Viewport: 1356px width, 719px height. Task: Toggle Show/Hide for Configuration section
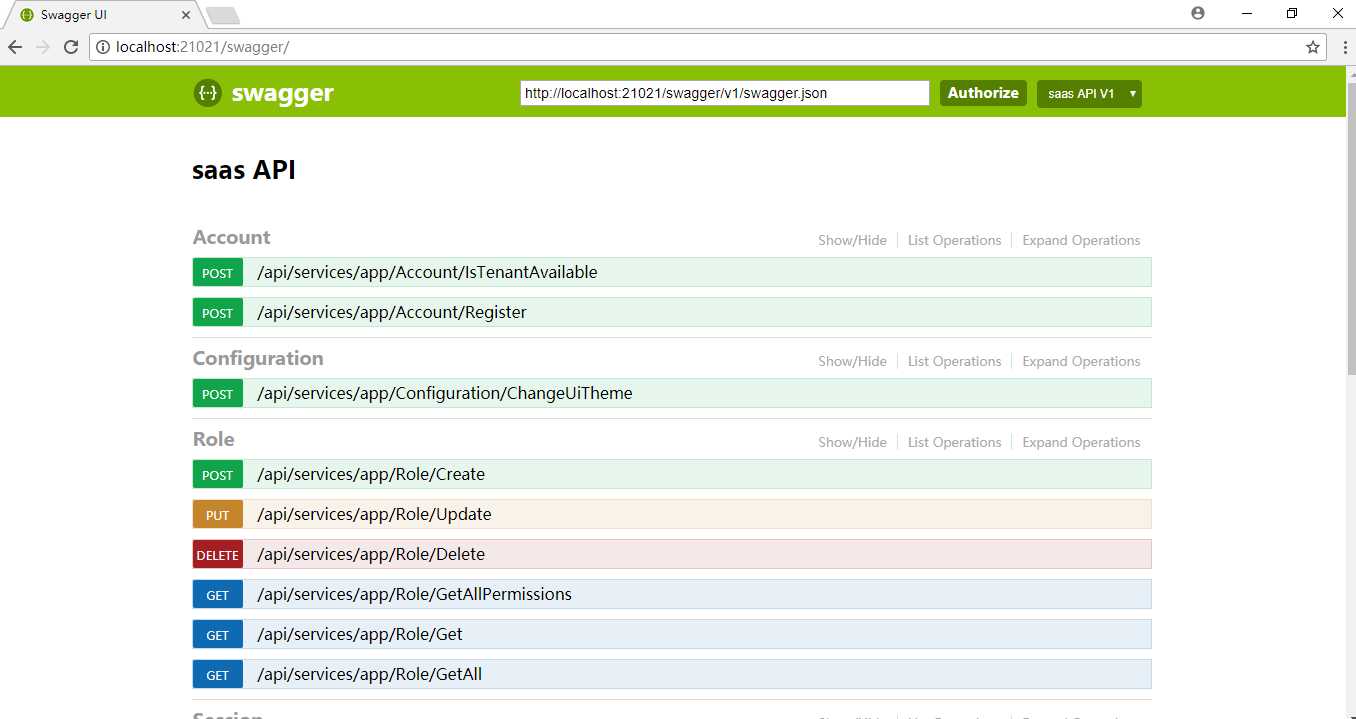point(852,361)
